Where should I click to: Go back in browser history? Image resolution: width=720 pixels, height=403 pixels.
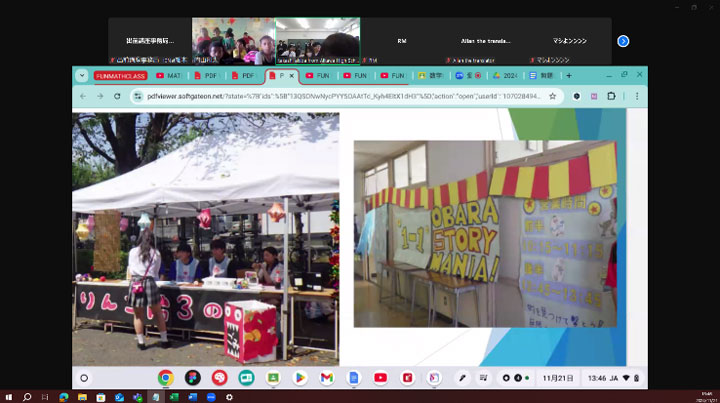[x=83, y=96]
